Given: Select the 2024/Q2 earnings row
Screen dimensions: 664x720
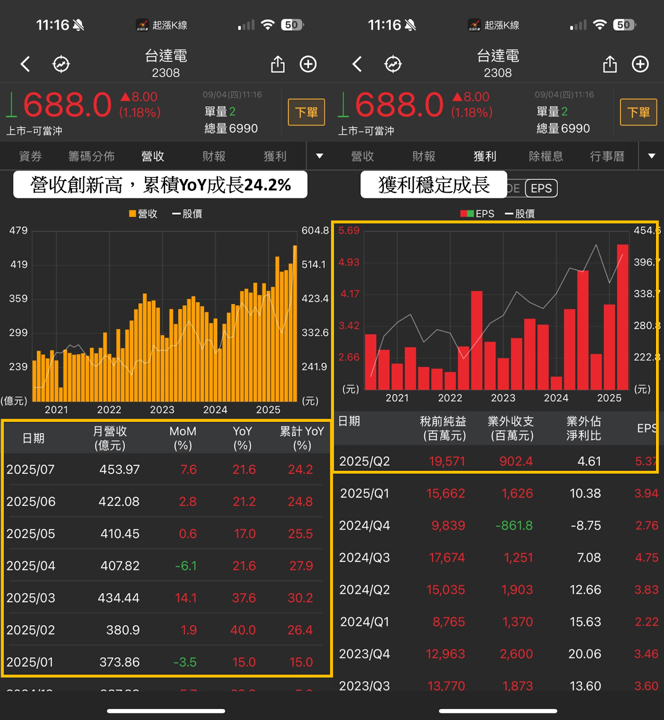Looking at the screenshot, I should (x=498, y=590).
